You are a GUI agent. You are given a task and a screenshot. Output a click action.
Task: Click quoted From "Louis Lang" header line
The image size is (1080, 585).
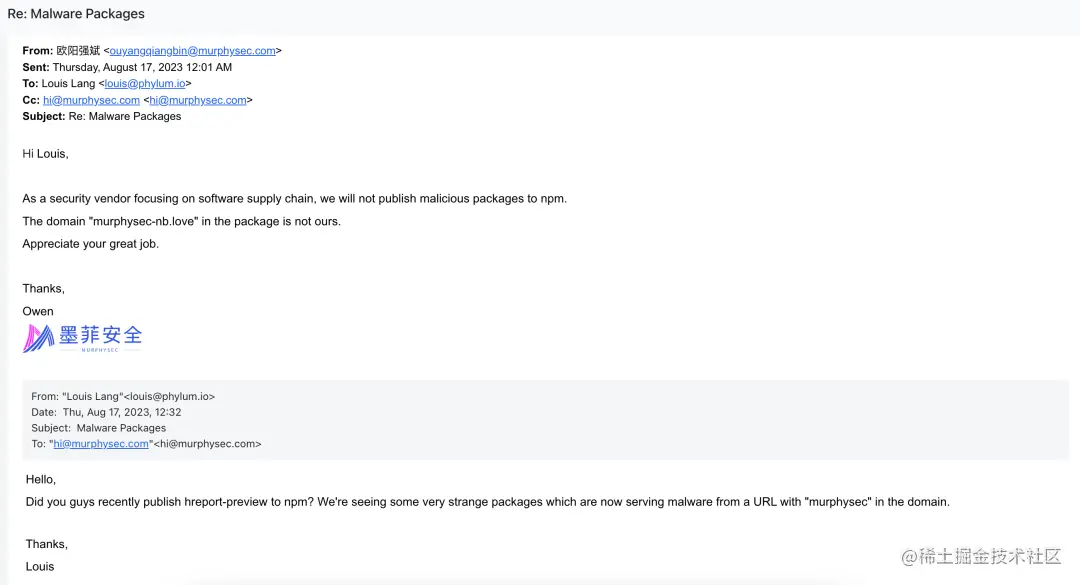(x=123, y=396)
